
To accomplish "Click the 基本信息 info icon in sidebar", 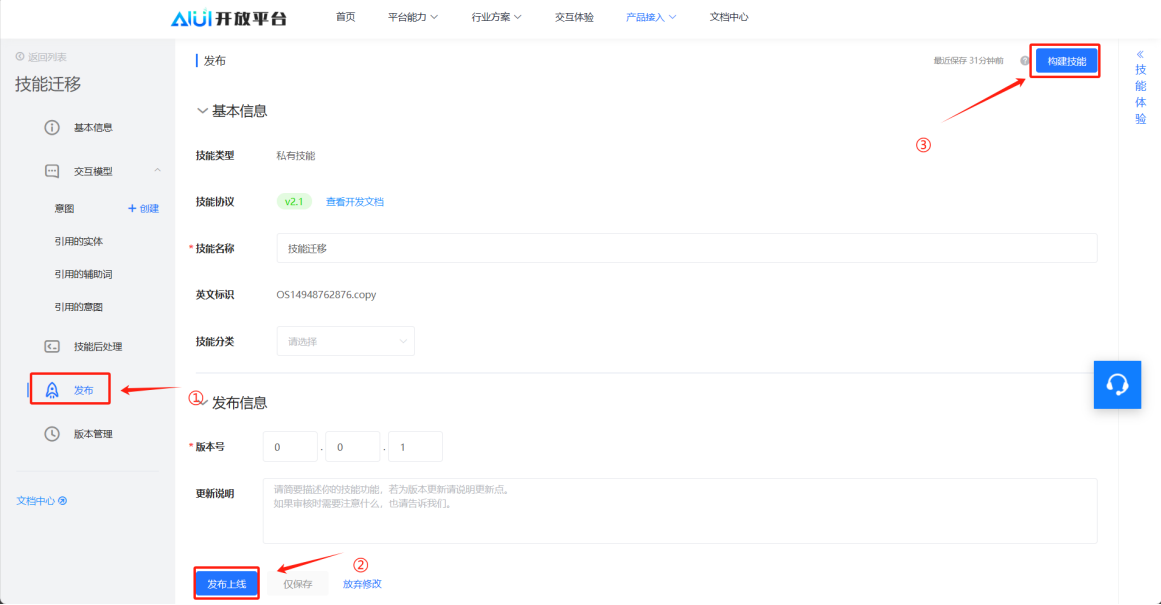I will (x=52, y=128).
